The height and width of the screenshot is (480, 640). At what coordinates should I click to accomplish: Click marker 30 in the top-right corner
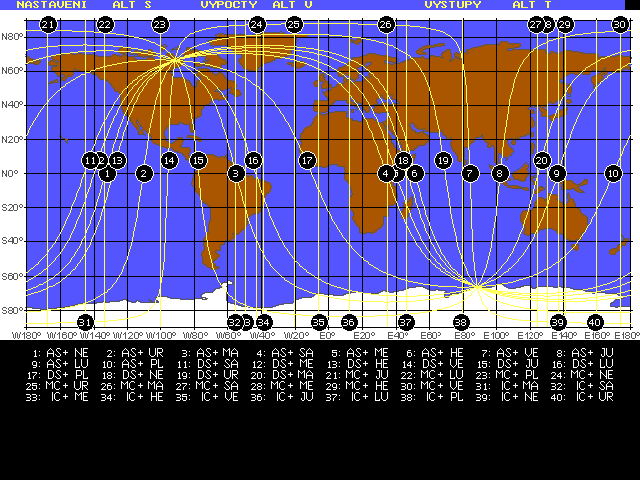click(620, 24)
